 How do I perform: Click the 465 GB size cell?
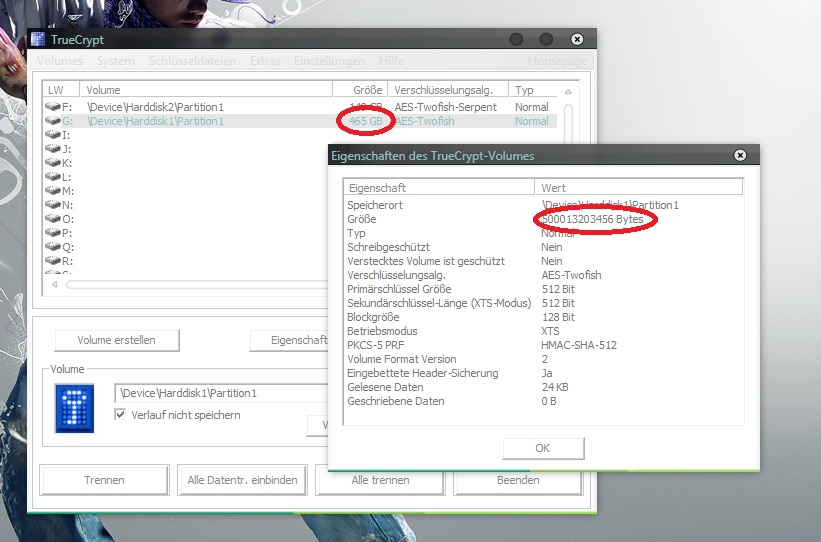pyautogui.click(x=365, y=121)
